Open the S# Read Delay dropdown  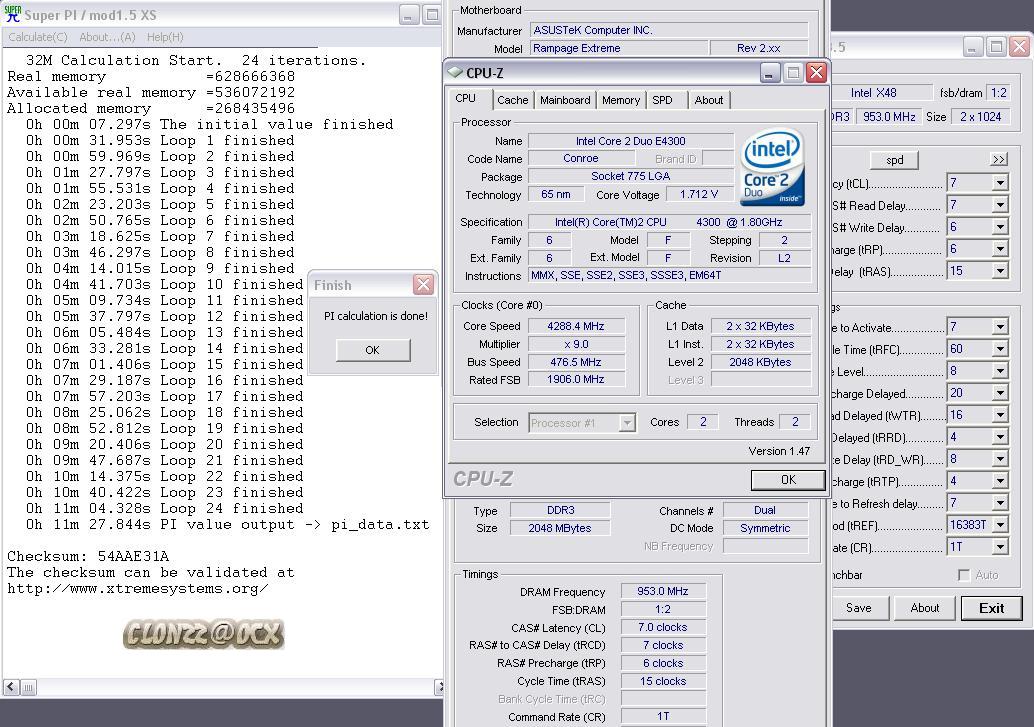coord(1000,205)
